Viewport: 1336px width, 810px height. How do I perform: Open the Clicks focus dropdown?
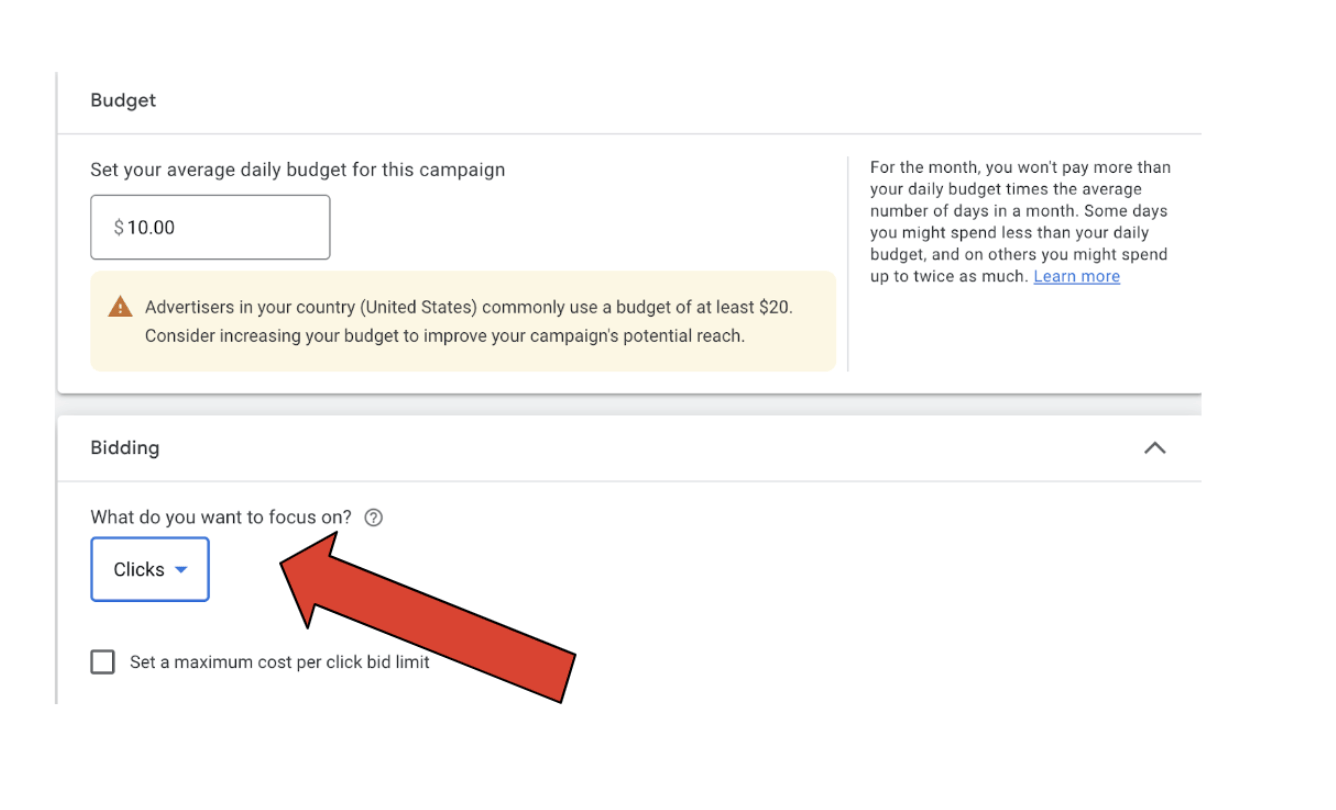point(149,569)
